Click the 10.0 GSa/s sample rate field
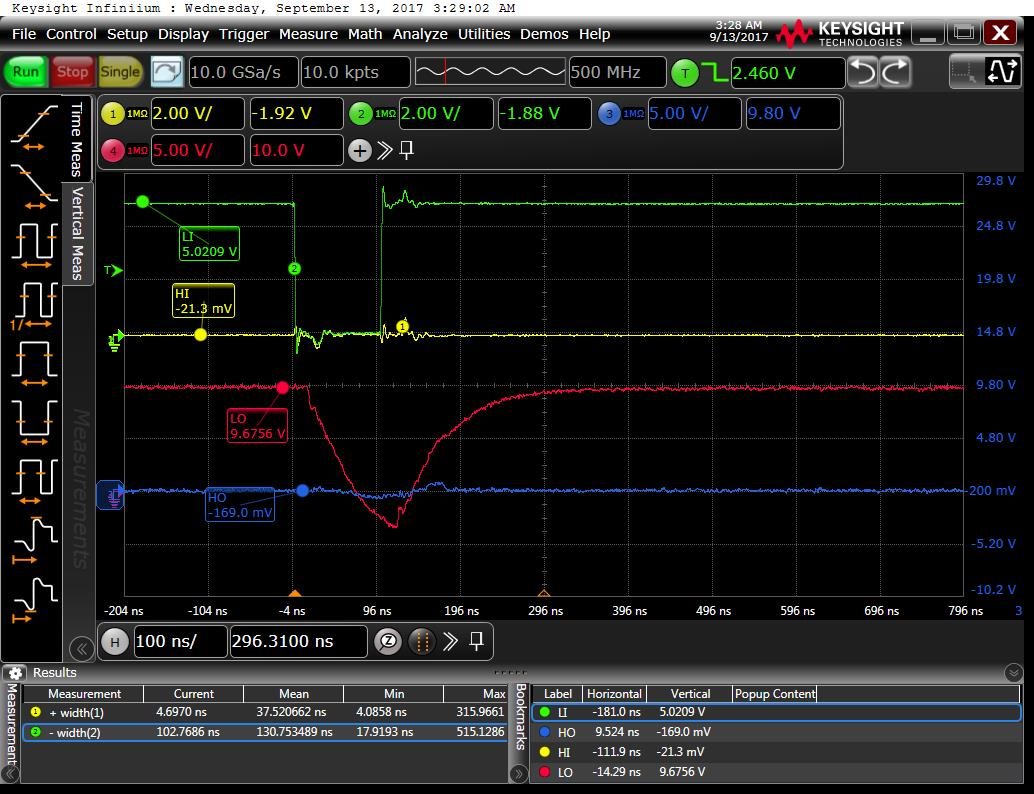This screenshot has width=1034, height=794. click(243, 73)
